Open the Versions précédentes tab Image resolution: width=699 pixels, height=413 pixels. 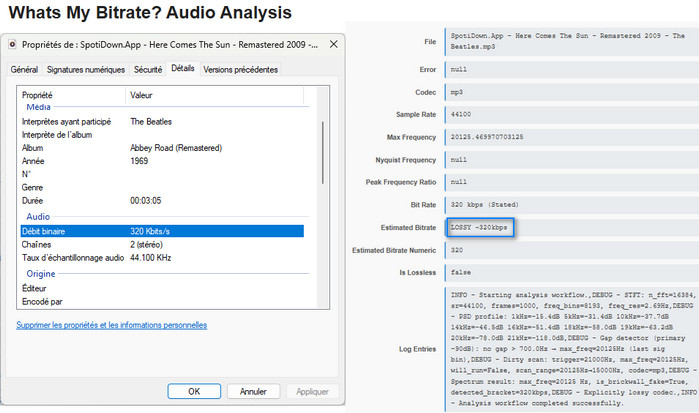pos(240,70)
